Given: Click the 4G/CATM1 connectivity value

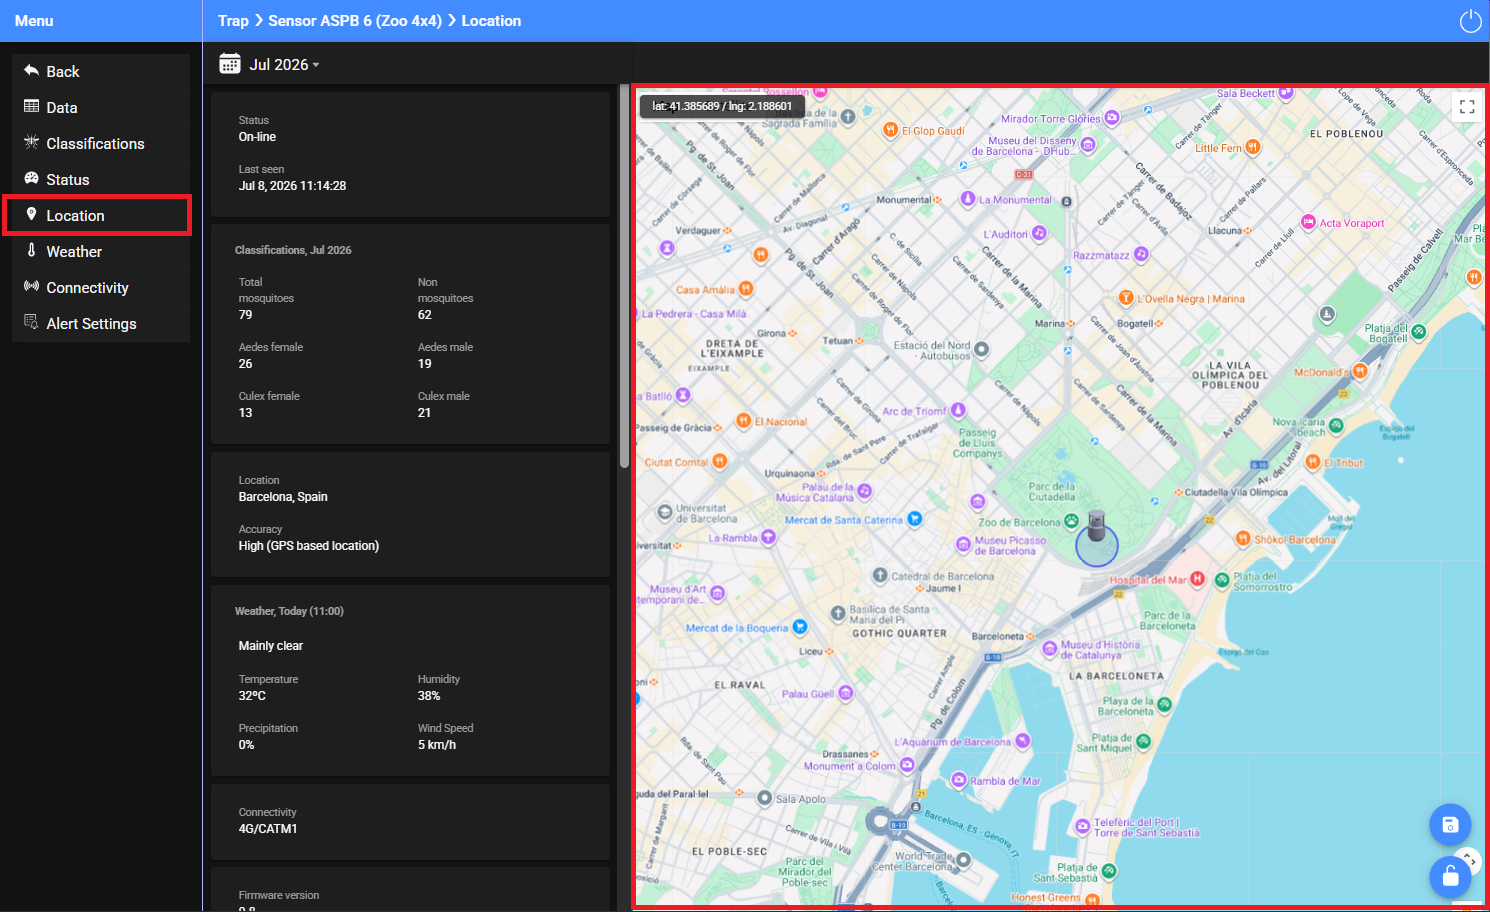Looking at the screenshot, I should (268, 829).
